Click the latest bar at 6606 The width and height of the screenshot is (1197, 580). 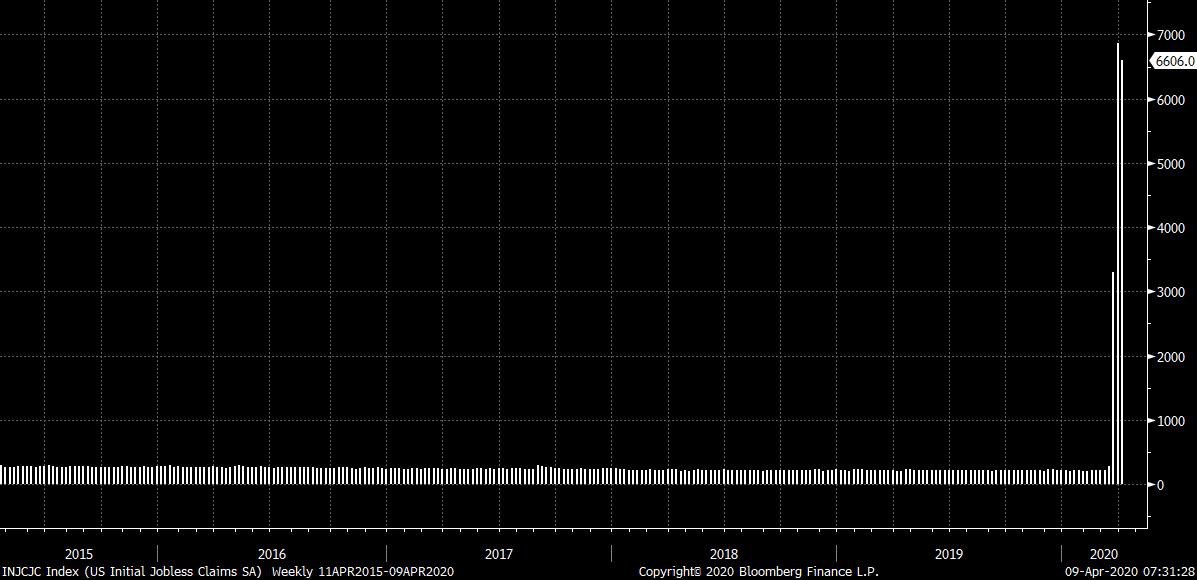point(1122,272)
